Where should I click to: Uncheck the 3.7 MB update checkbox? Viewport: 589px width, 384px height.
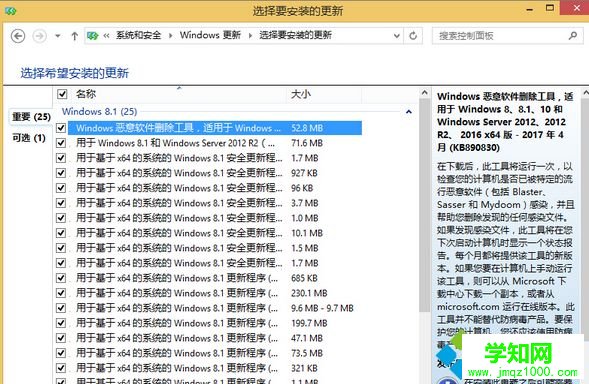tap(61, 203)
